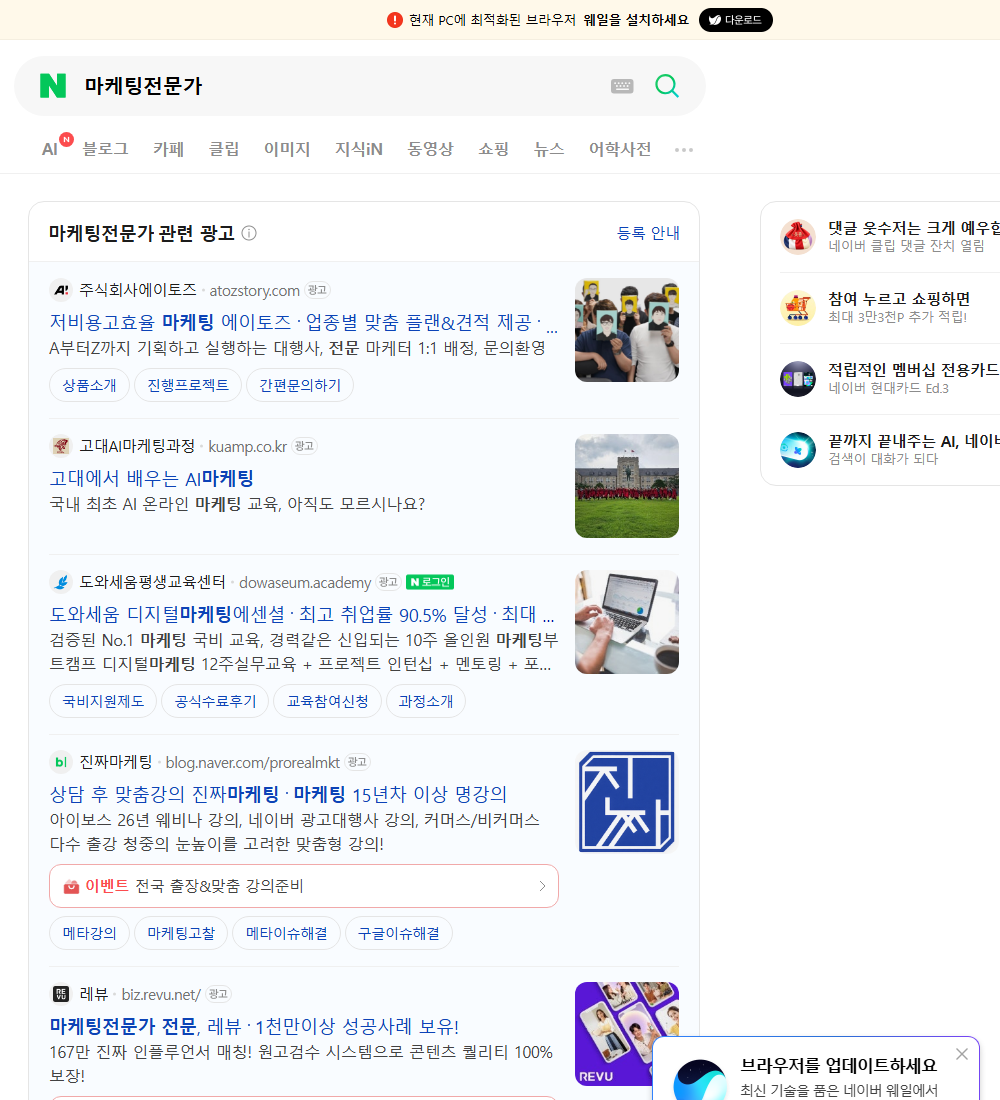Open the on-screen keyboard icon in search bar

(x=622, y=86)
